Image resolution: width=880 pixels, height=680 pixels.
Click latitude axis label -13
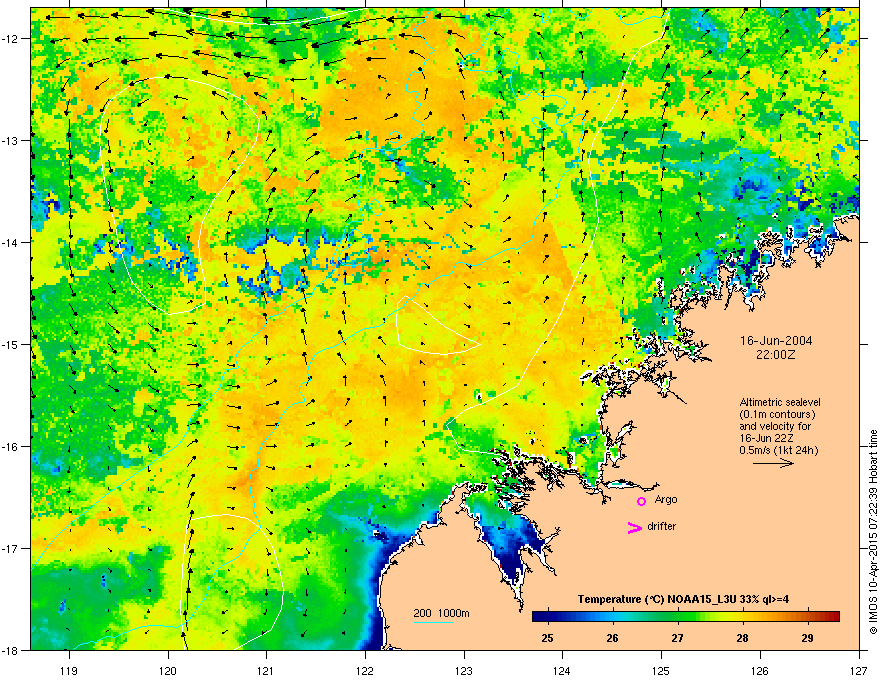(10, 140)
